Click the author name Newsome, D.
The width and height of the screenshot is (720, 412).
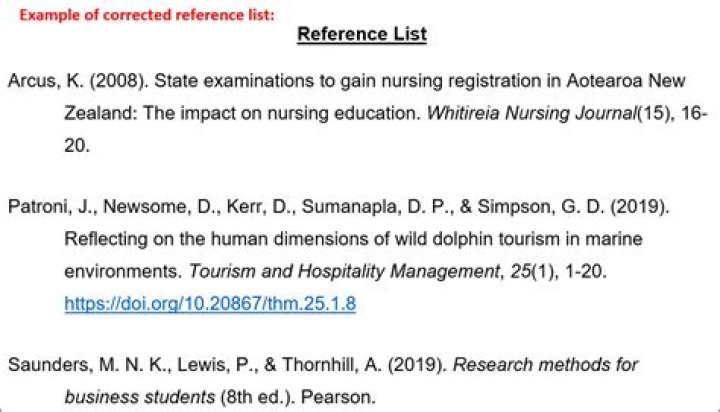[136, 208]
